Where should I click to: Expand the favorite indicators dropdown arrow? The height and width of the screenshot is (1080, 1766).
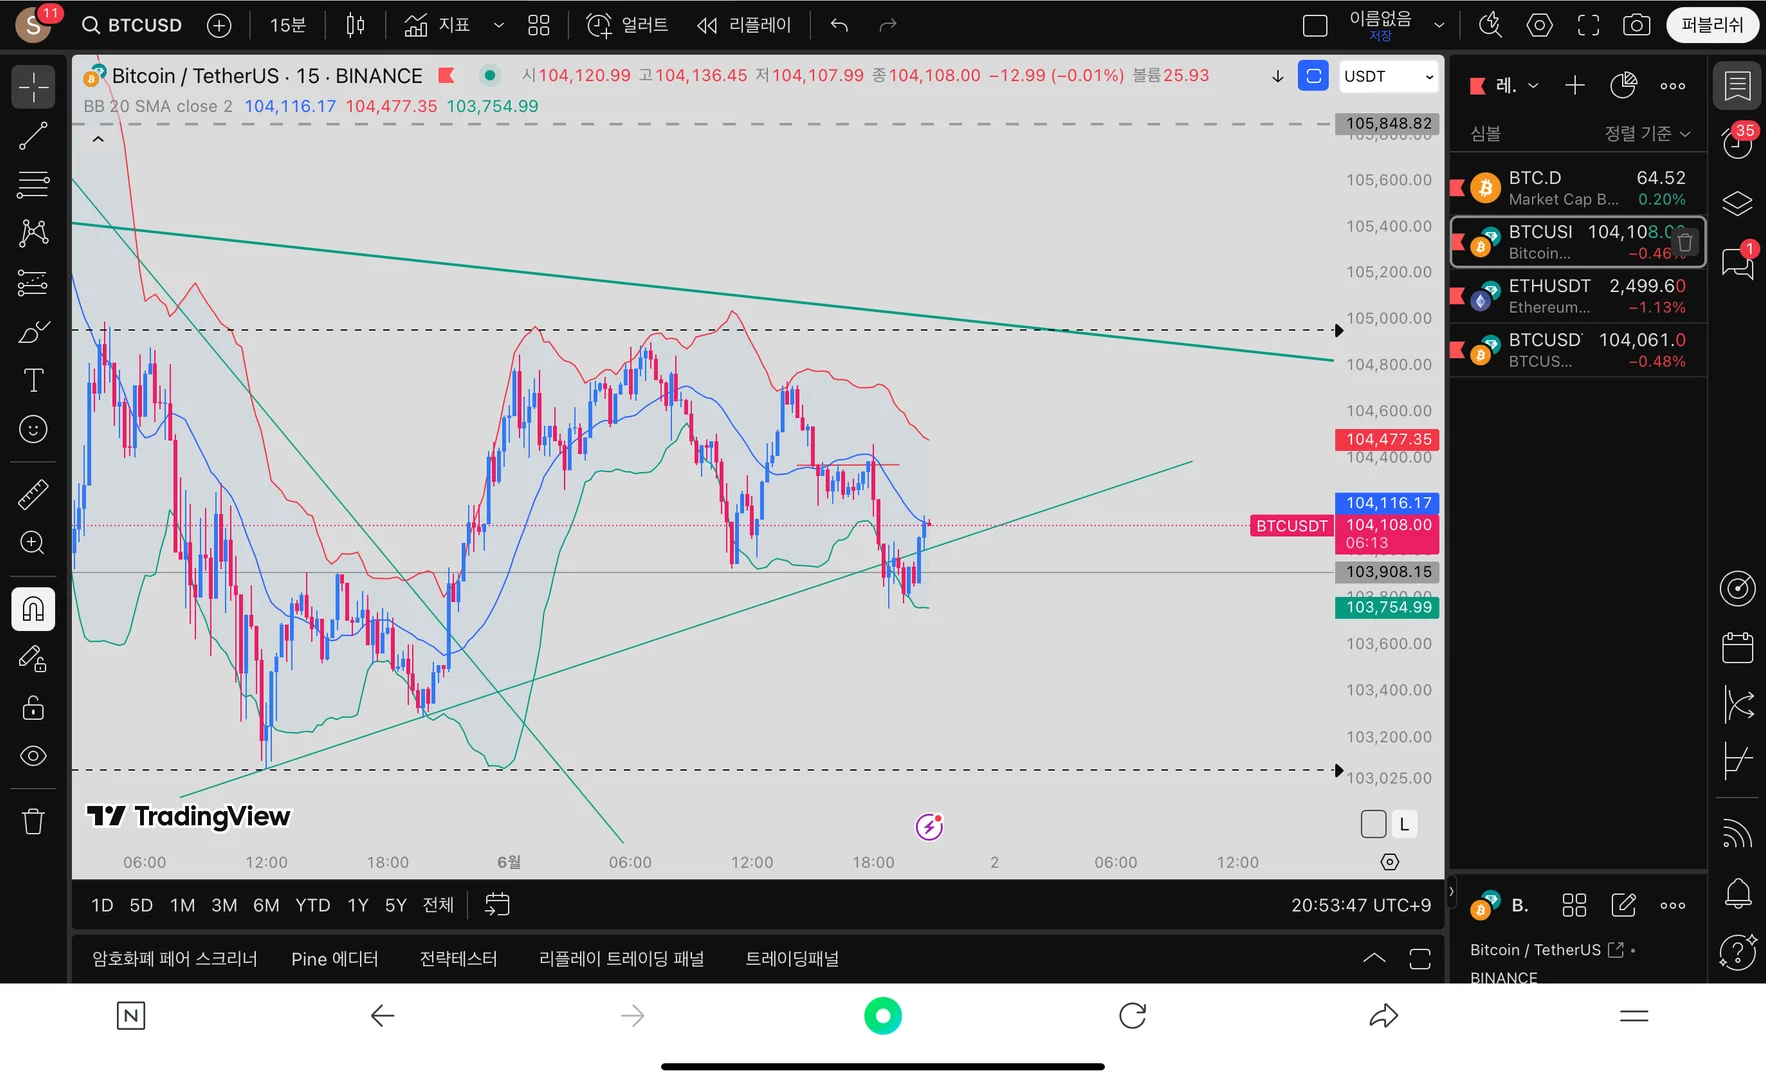click(498, 25)
